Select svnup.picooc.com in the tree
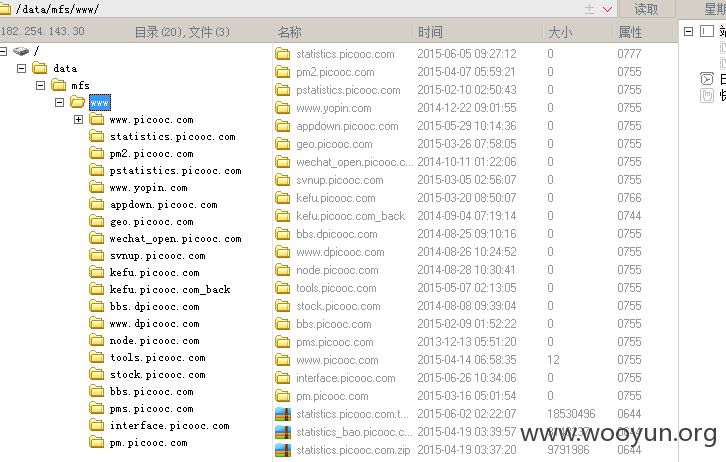Image resolution: width=726 pixels, height=462 pixels. [157, 256]
